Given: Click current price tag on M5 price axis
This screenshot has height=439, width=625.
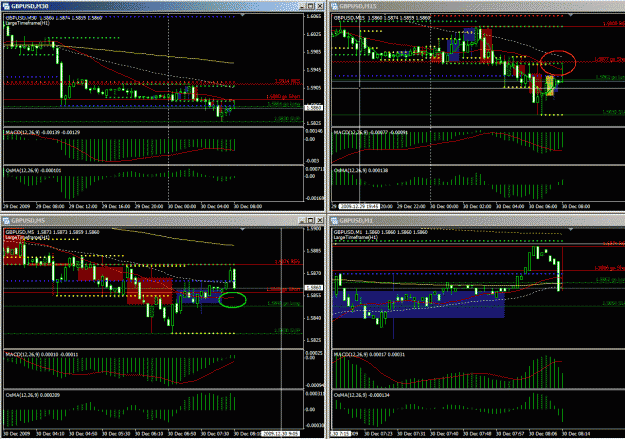Looking at the screenshot, I should pyautogui.click(x=314, y=287).
